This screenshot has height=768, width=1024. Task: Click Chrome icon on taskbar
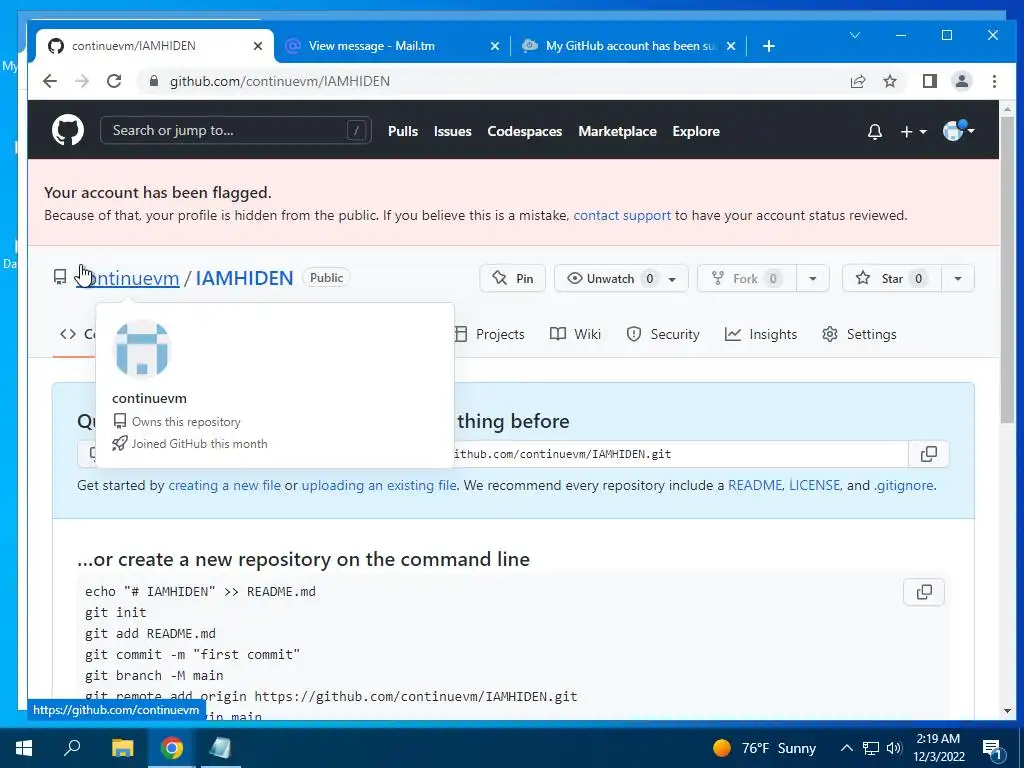[x=172, y=748]
